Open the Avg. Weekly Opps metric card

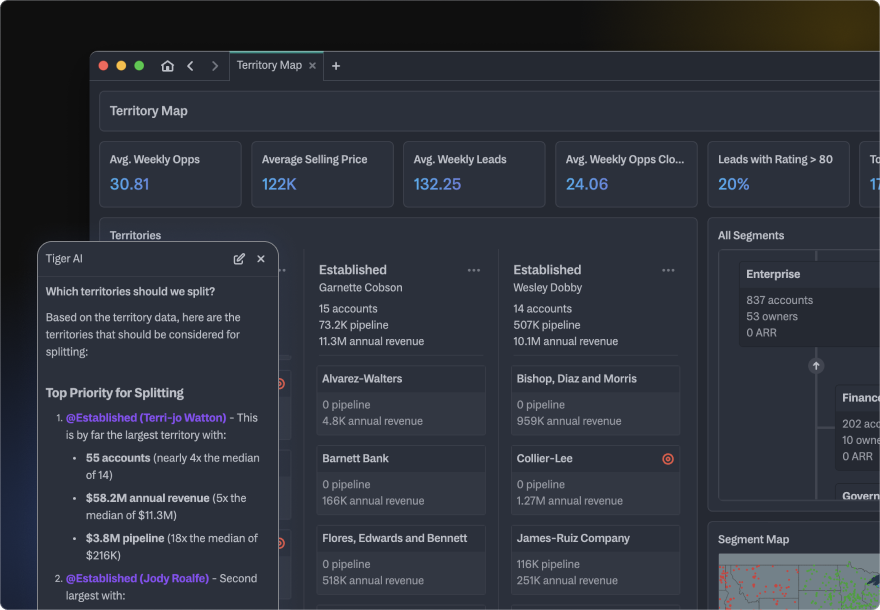[x=171, y=175]
